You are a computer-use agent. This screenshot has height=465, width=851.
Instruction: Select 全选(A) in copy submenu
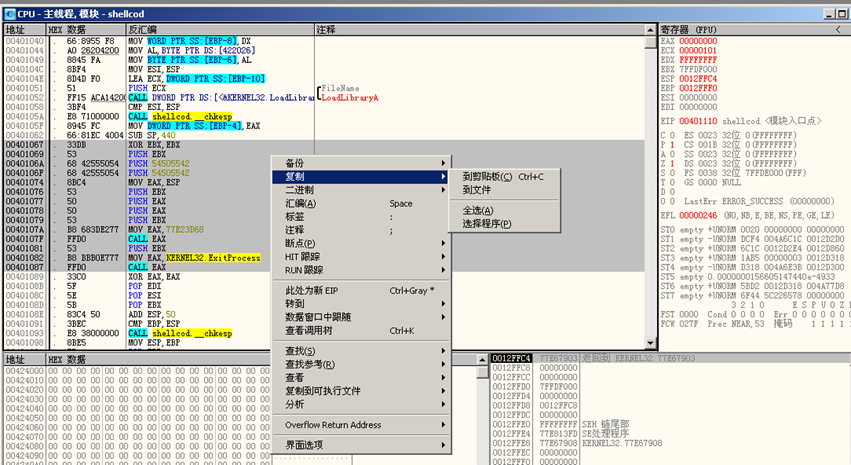pos(505,210)
